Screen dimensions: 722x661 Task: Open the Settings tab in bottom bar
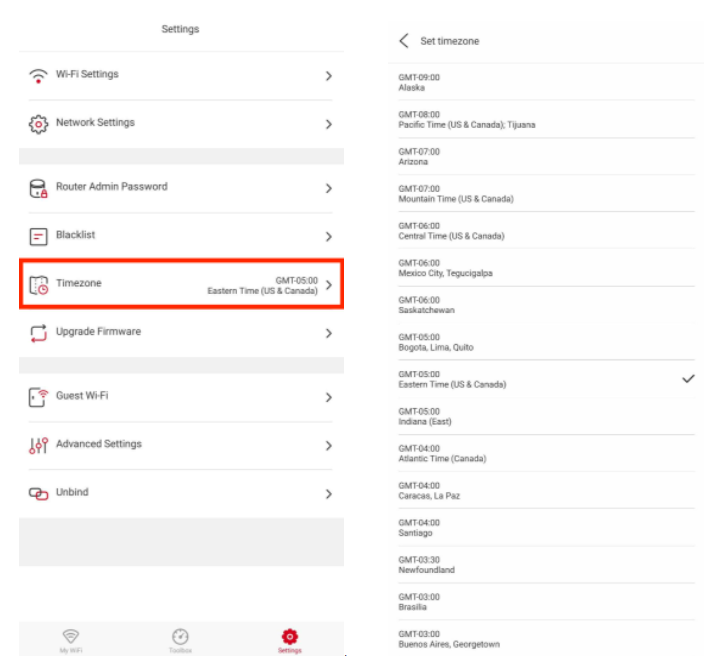[x=290, y=639]
